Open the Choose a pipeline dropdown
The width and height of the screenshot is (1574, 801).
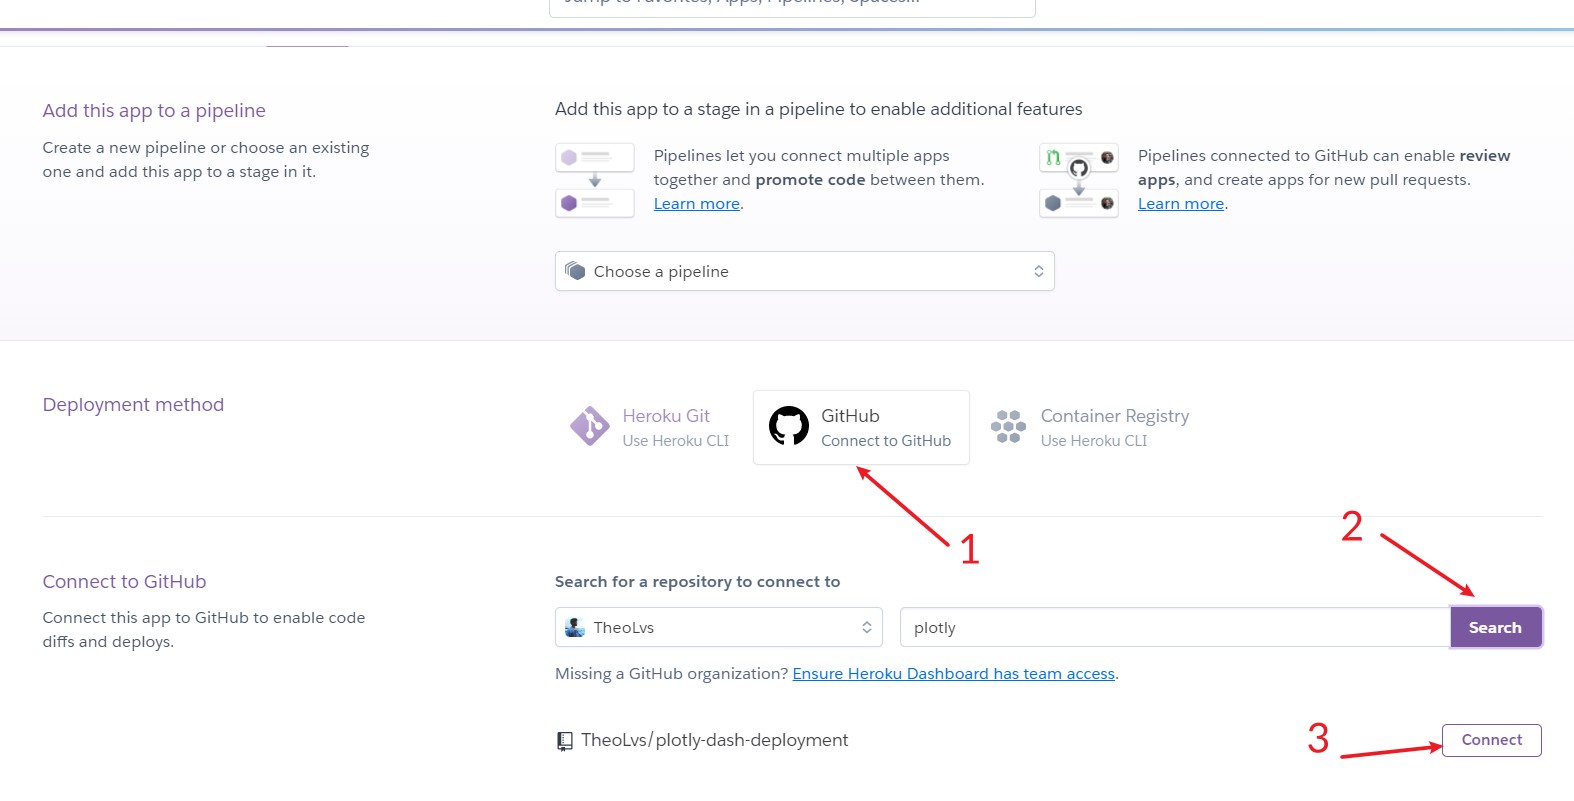click(x=805, y=271)
